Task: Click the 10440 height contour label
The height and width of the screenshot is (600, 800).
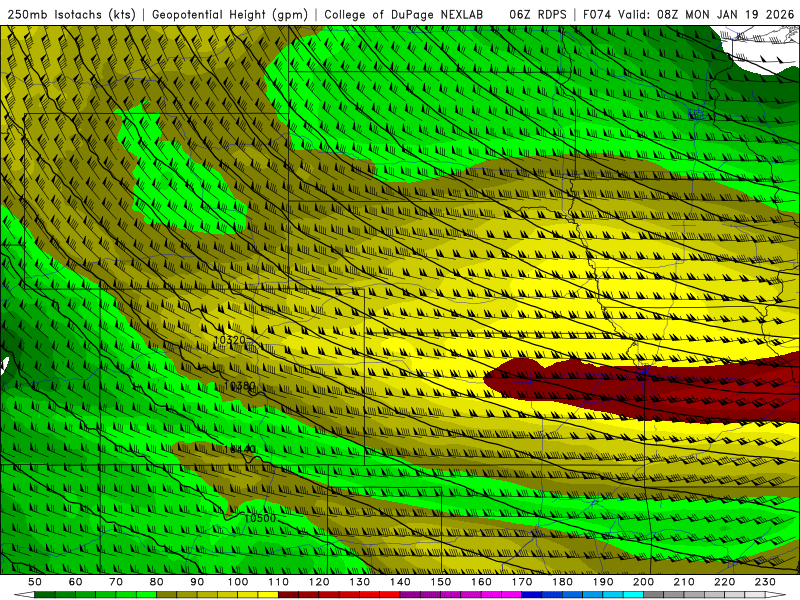Action: [240, 449]
